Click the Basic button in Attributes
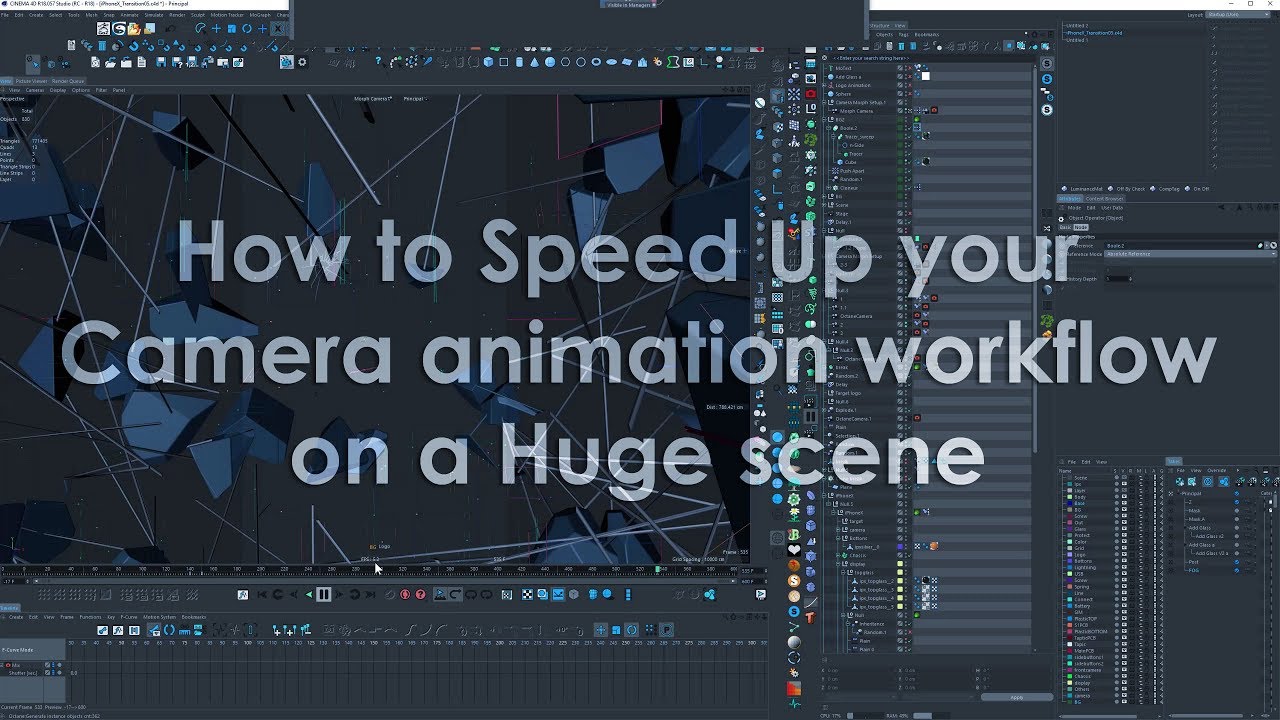The image size is (1280, 720). tap(1065, 227)
